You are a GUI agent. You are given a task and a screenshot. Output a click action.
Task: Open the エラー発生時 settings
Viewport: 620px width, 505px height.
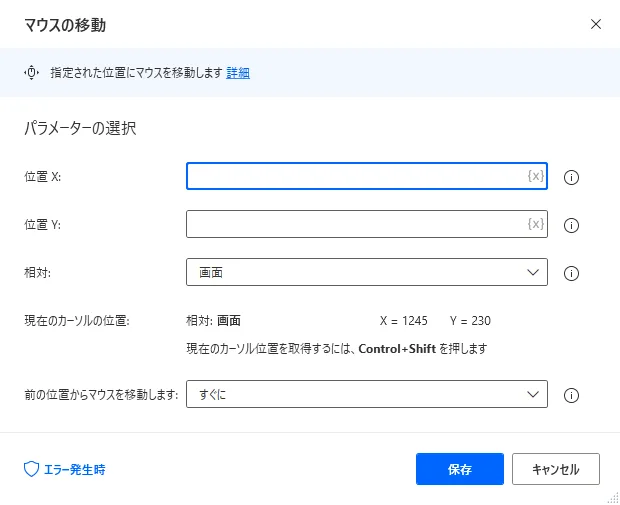[64, 469]
